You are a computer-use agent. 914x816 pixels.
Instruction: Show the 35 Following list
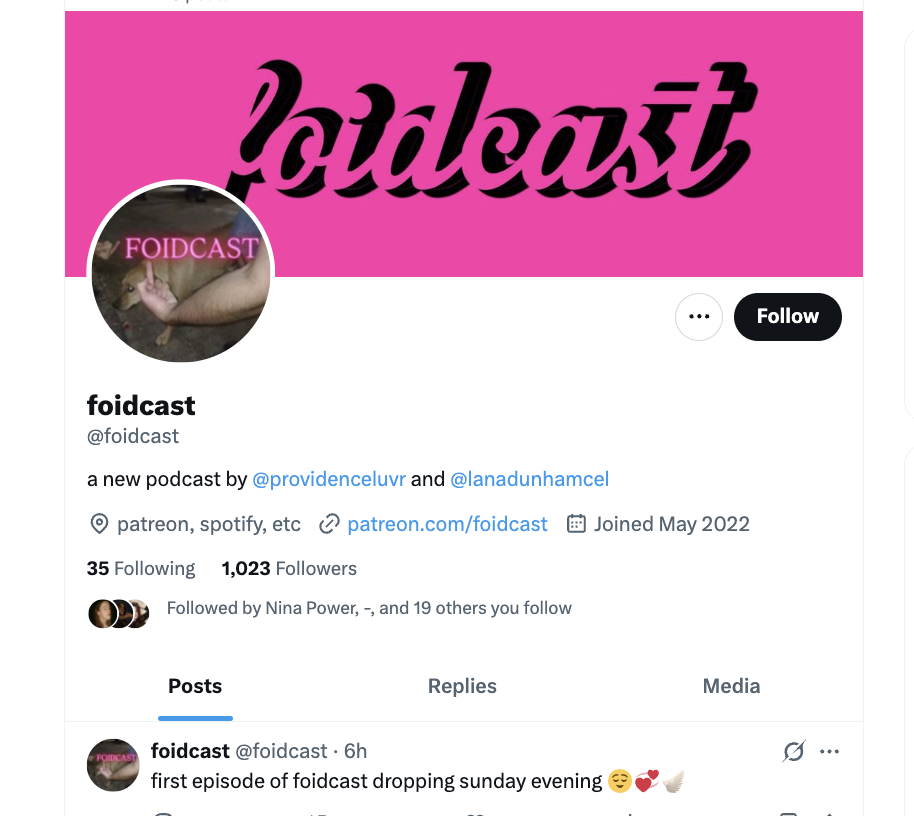coord(141,568)
